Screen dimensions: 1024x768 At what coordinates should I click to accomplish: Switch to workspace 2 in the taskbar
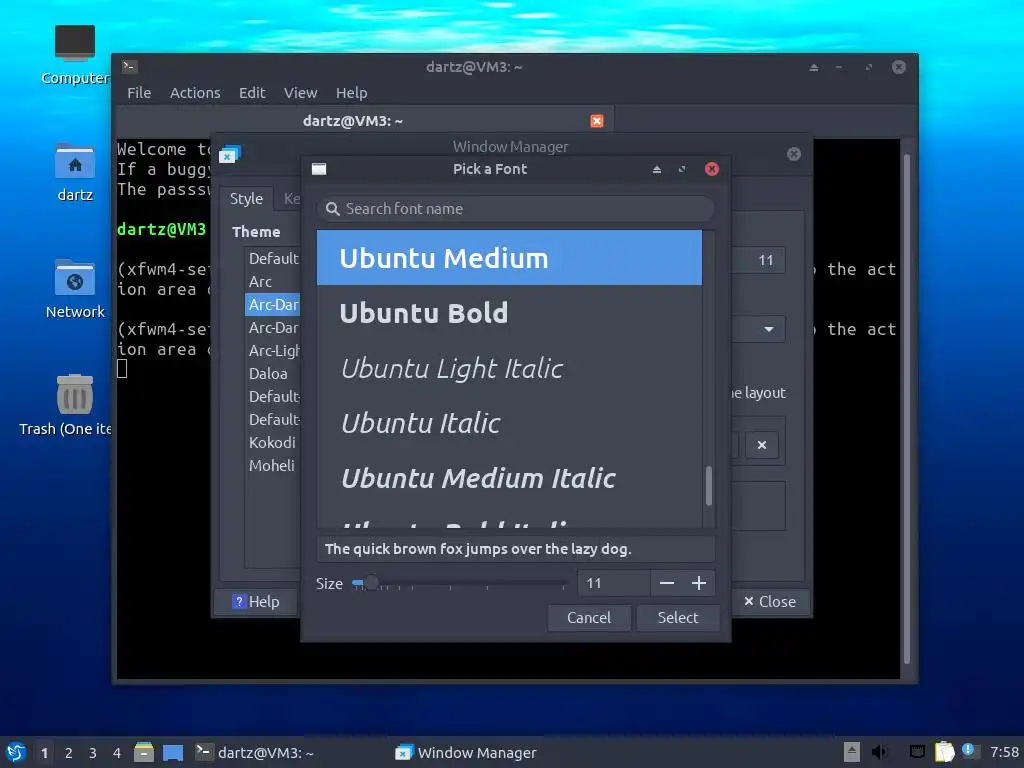pyautogui.click(x=69, y=753)
